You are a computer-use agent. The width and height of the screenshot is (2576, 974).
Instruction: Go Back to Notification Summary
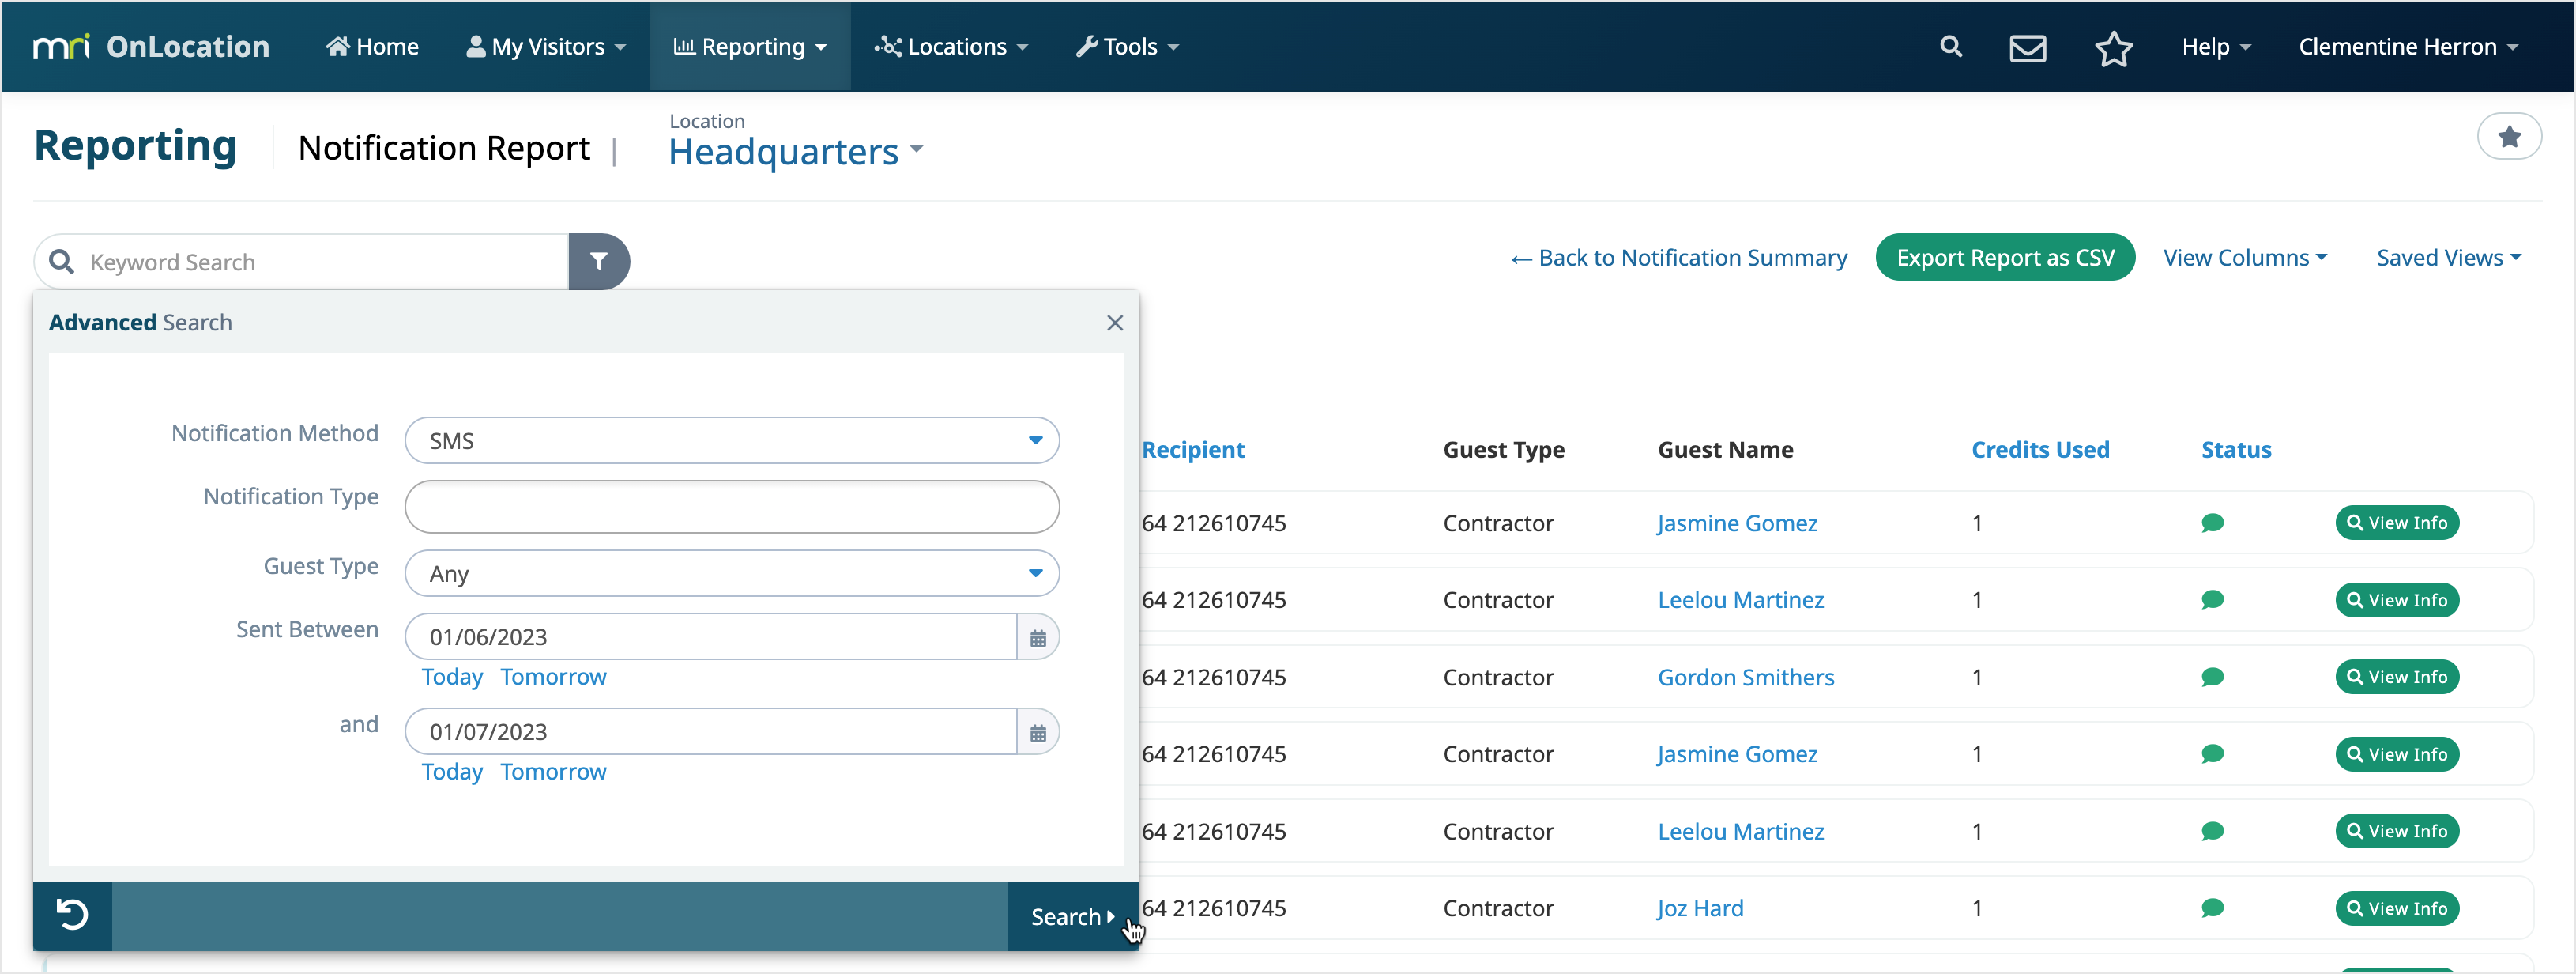(1679, 258)
